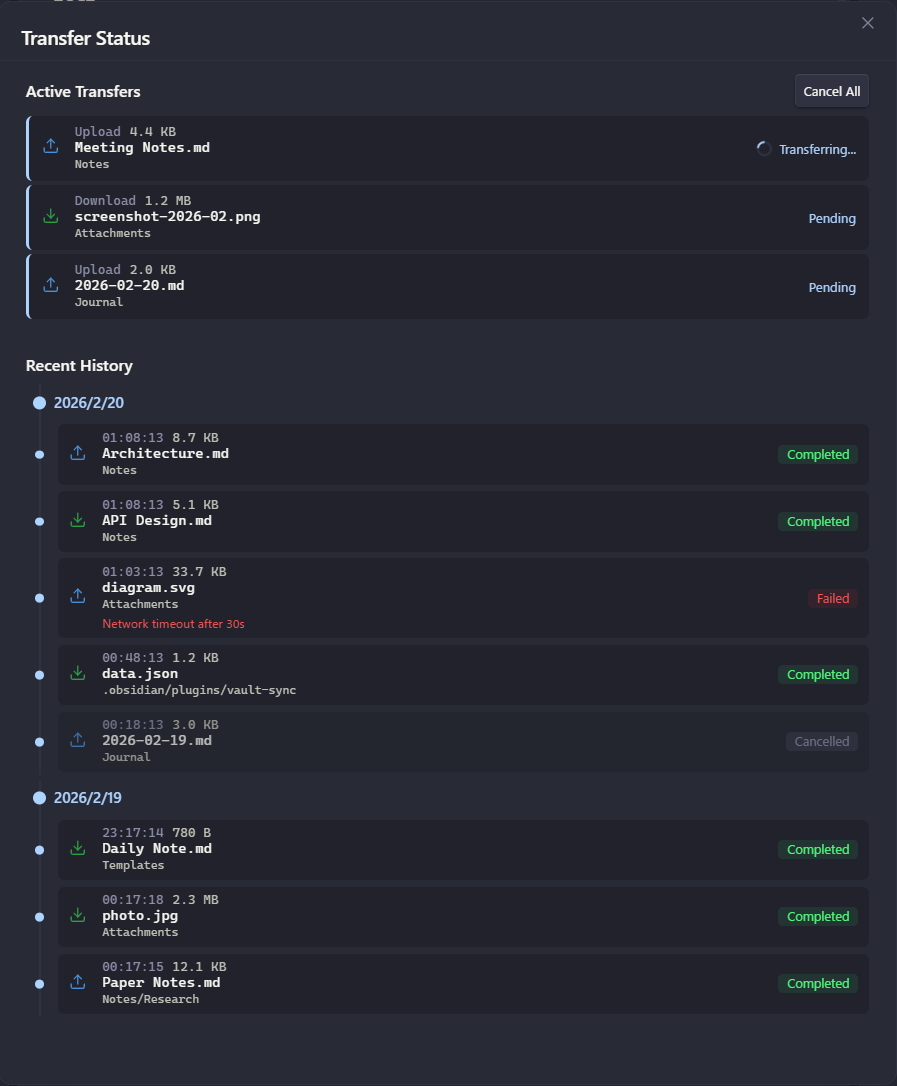This screenshot has width=897, height=1086.
Task: Click the timeline dot beside diagram.svg entry
Action: (x=39, y=598)
